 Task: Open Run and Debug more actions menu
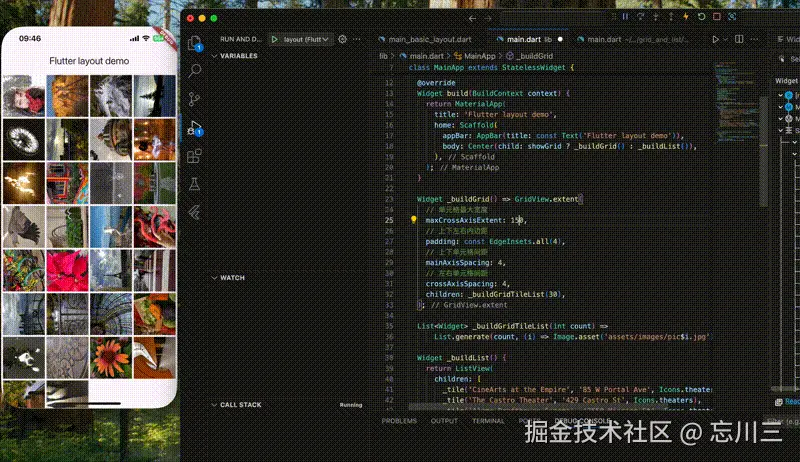(x=357, y=39)
